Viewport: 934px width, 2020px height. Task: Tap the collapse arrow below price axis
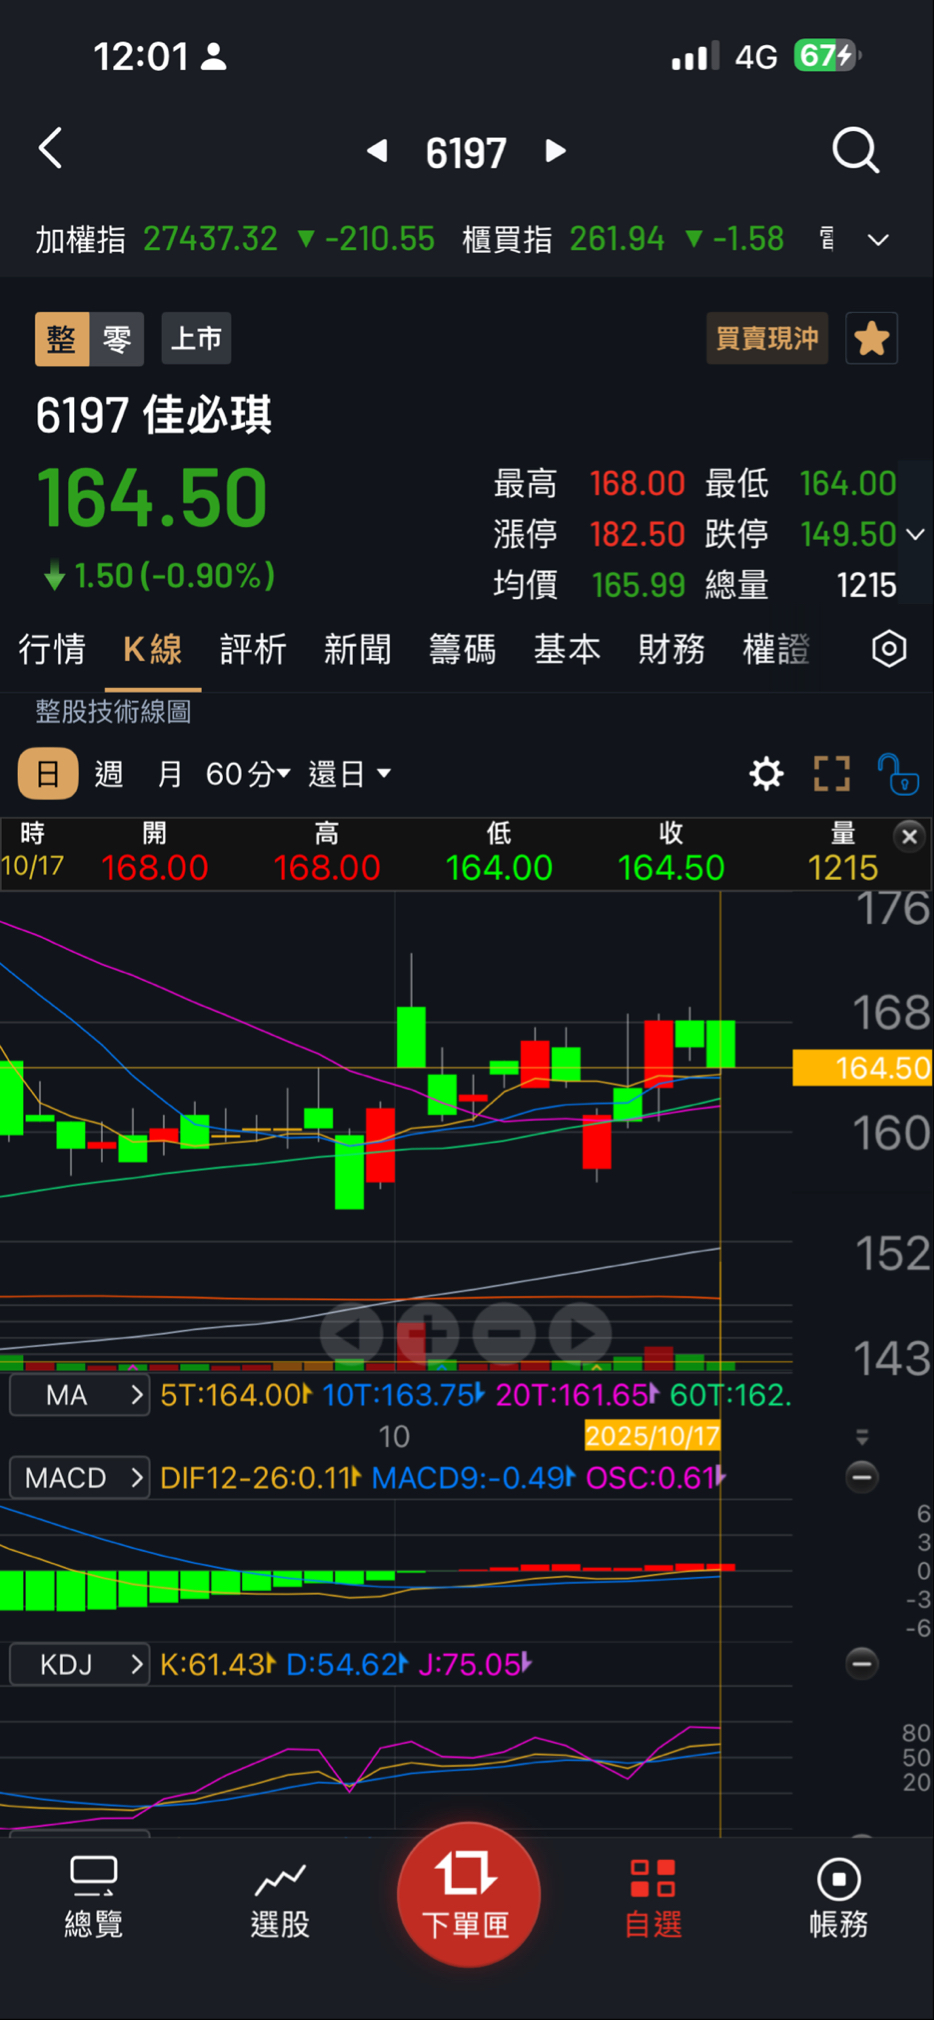click(x=862, y=1437)
